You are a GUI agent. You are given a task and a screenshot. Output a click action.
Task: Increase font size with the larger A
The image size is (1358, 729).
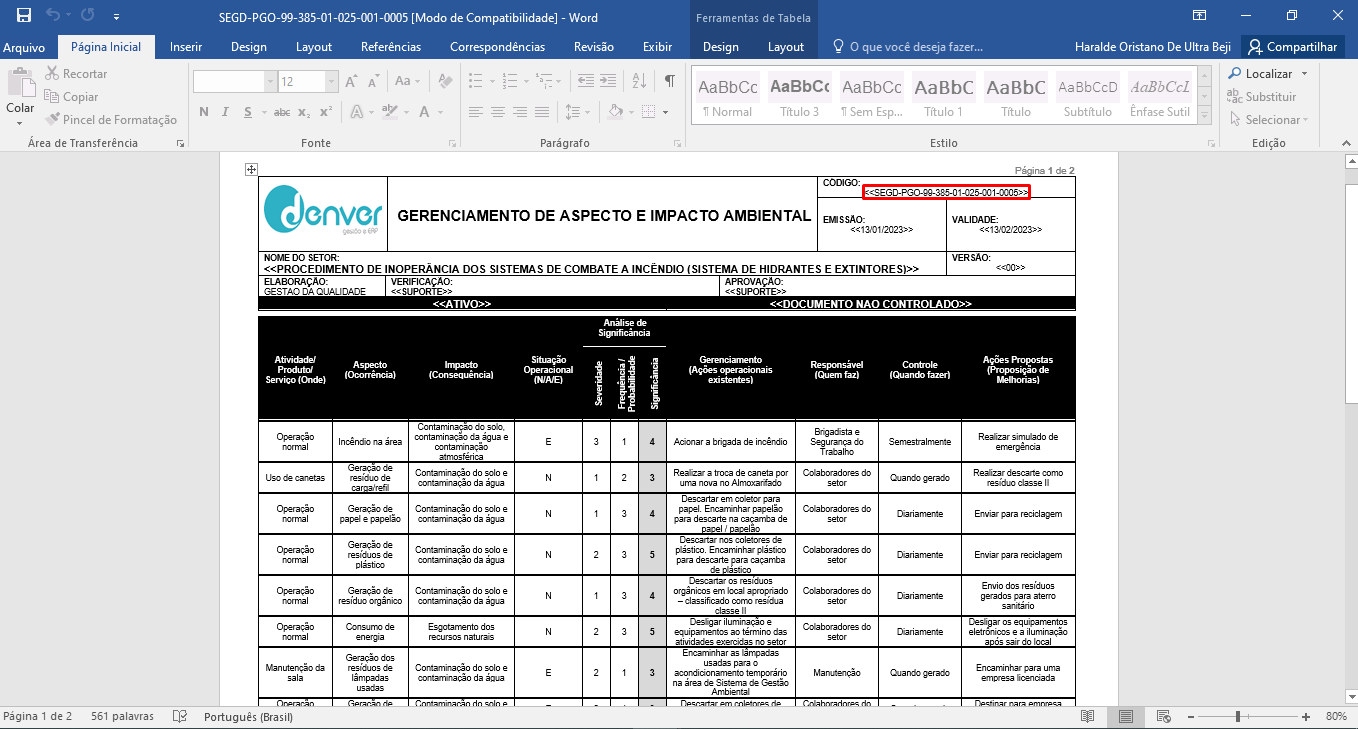(351, 81)
